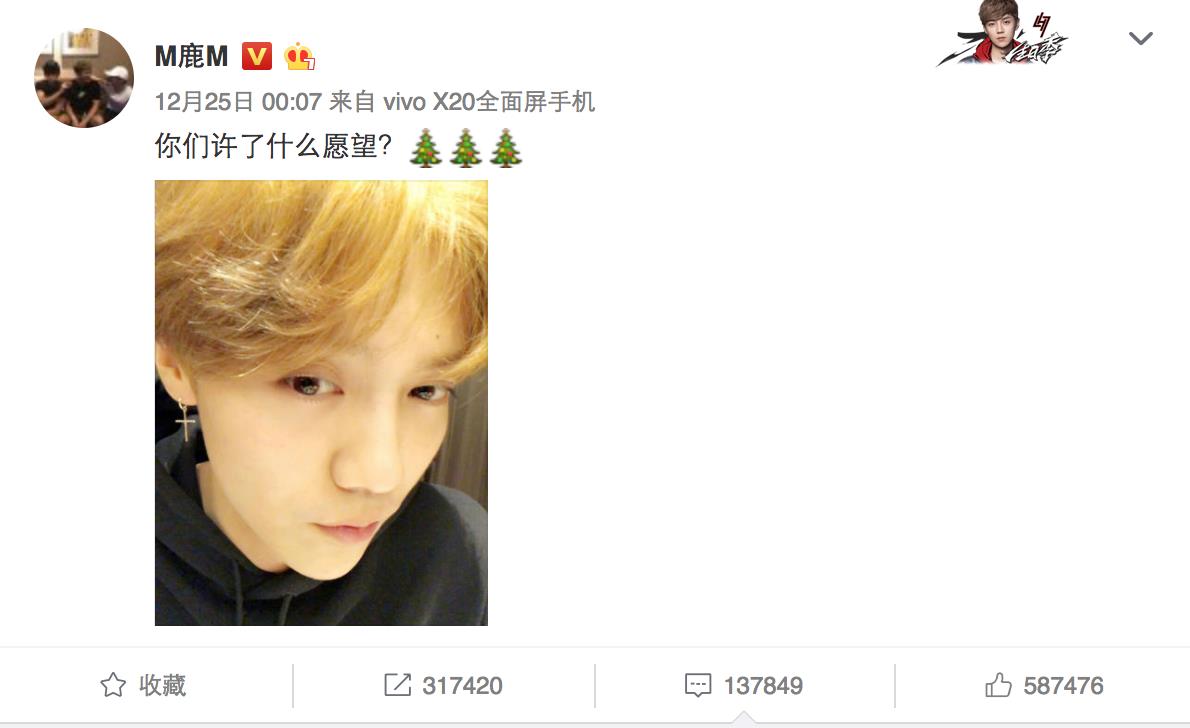
Task: Click the vivo X20全面屏手机 source link
Action: tap(489, 102)
